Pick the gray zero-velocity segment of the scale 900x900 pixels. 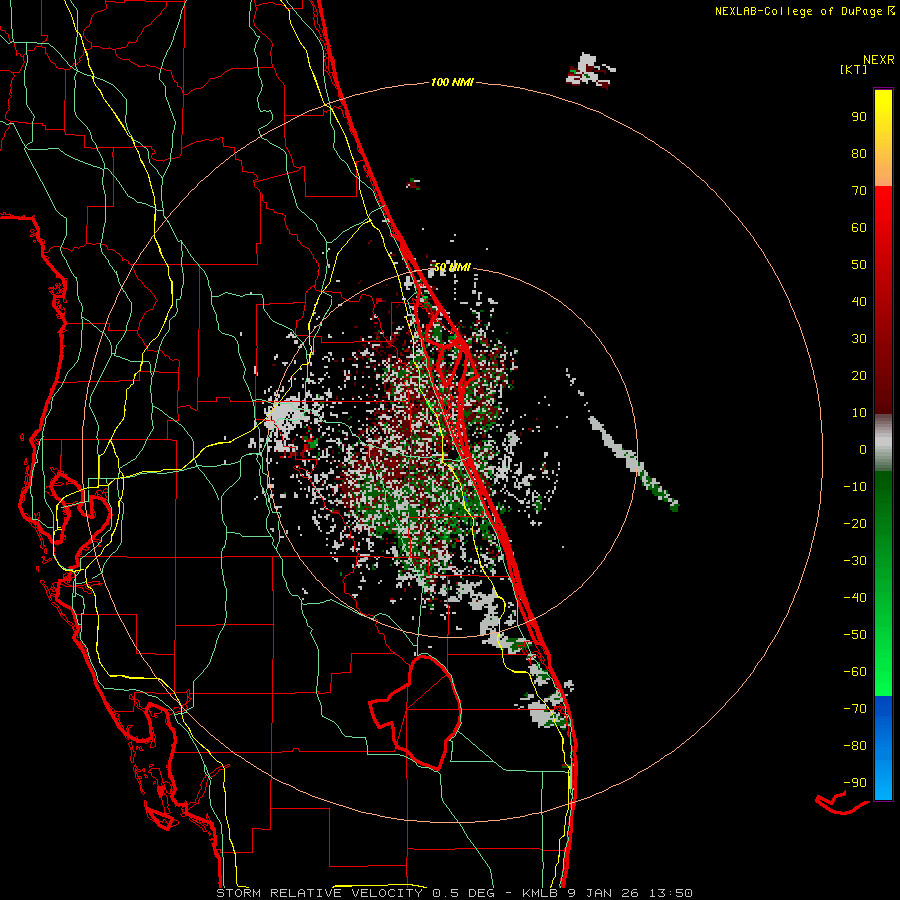click(x=883, y=443)
